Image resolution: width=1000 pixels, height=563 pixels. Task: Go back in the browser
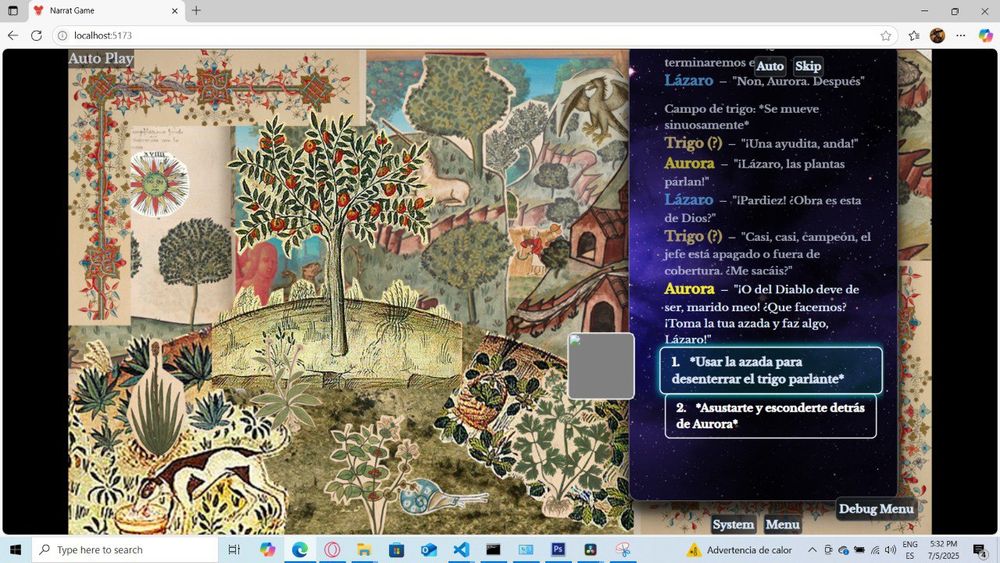coord(13,36)
